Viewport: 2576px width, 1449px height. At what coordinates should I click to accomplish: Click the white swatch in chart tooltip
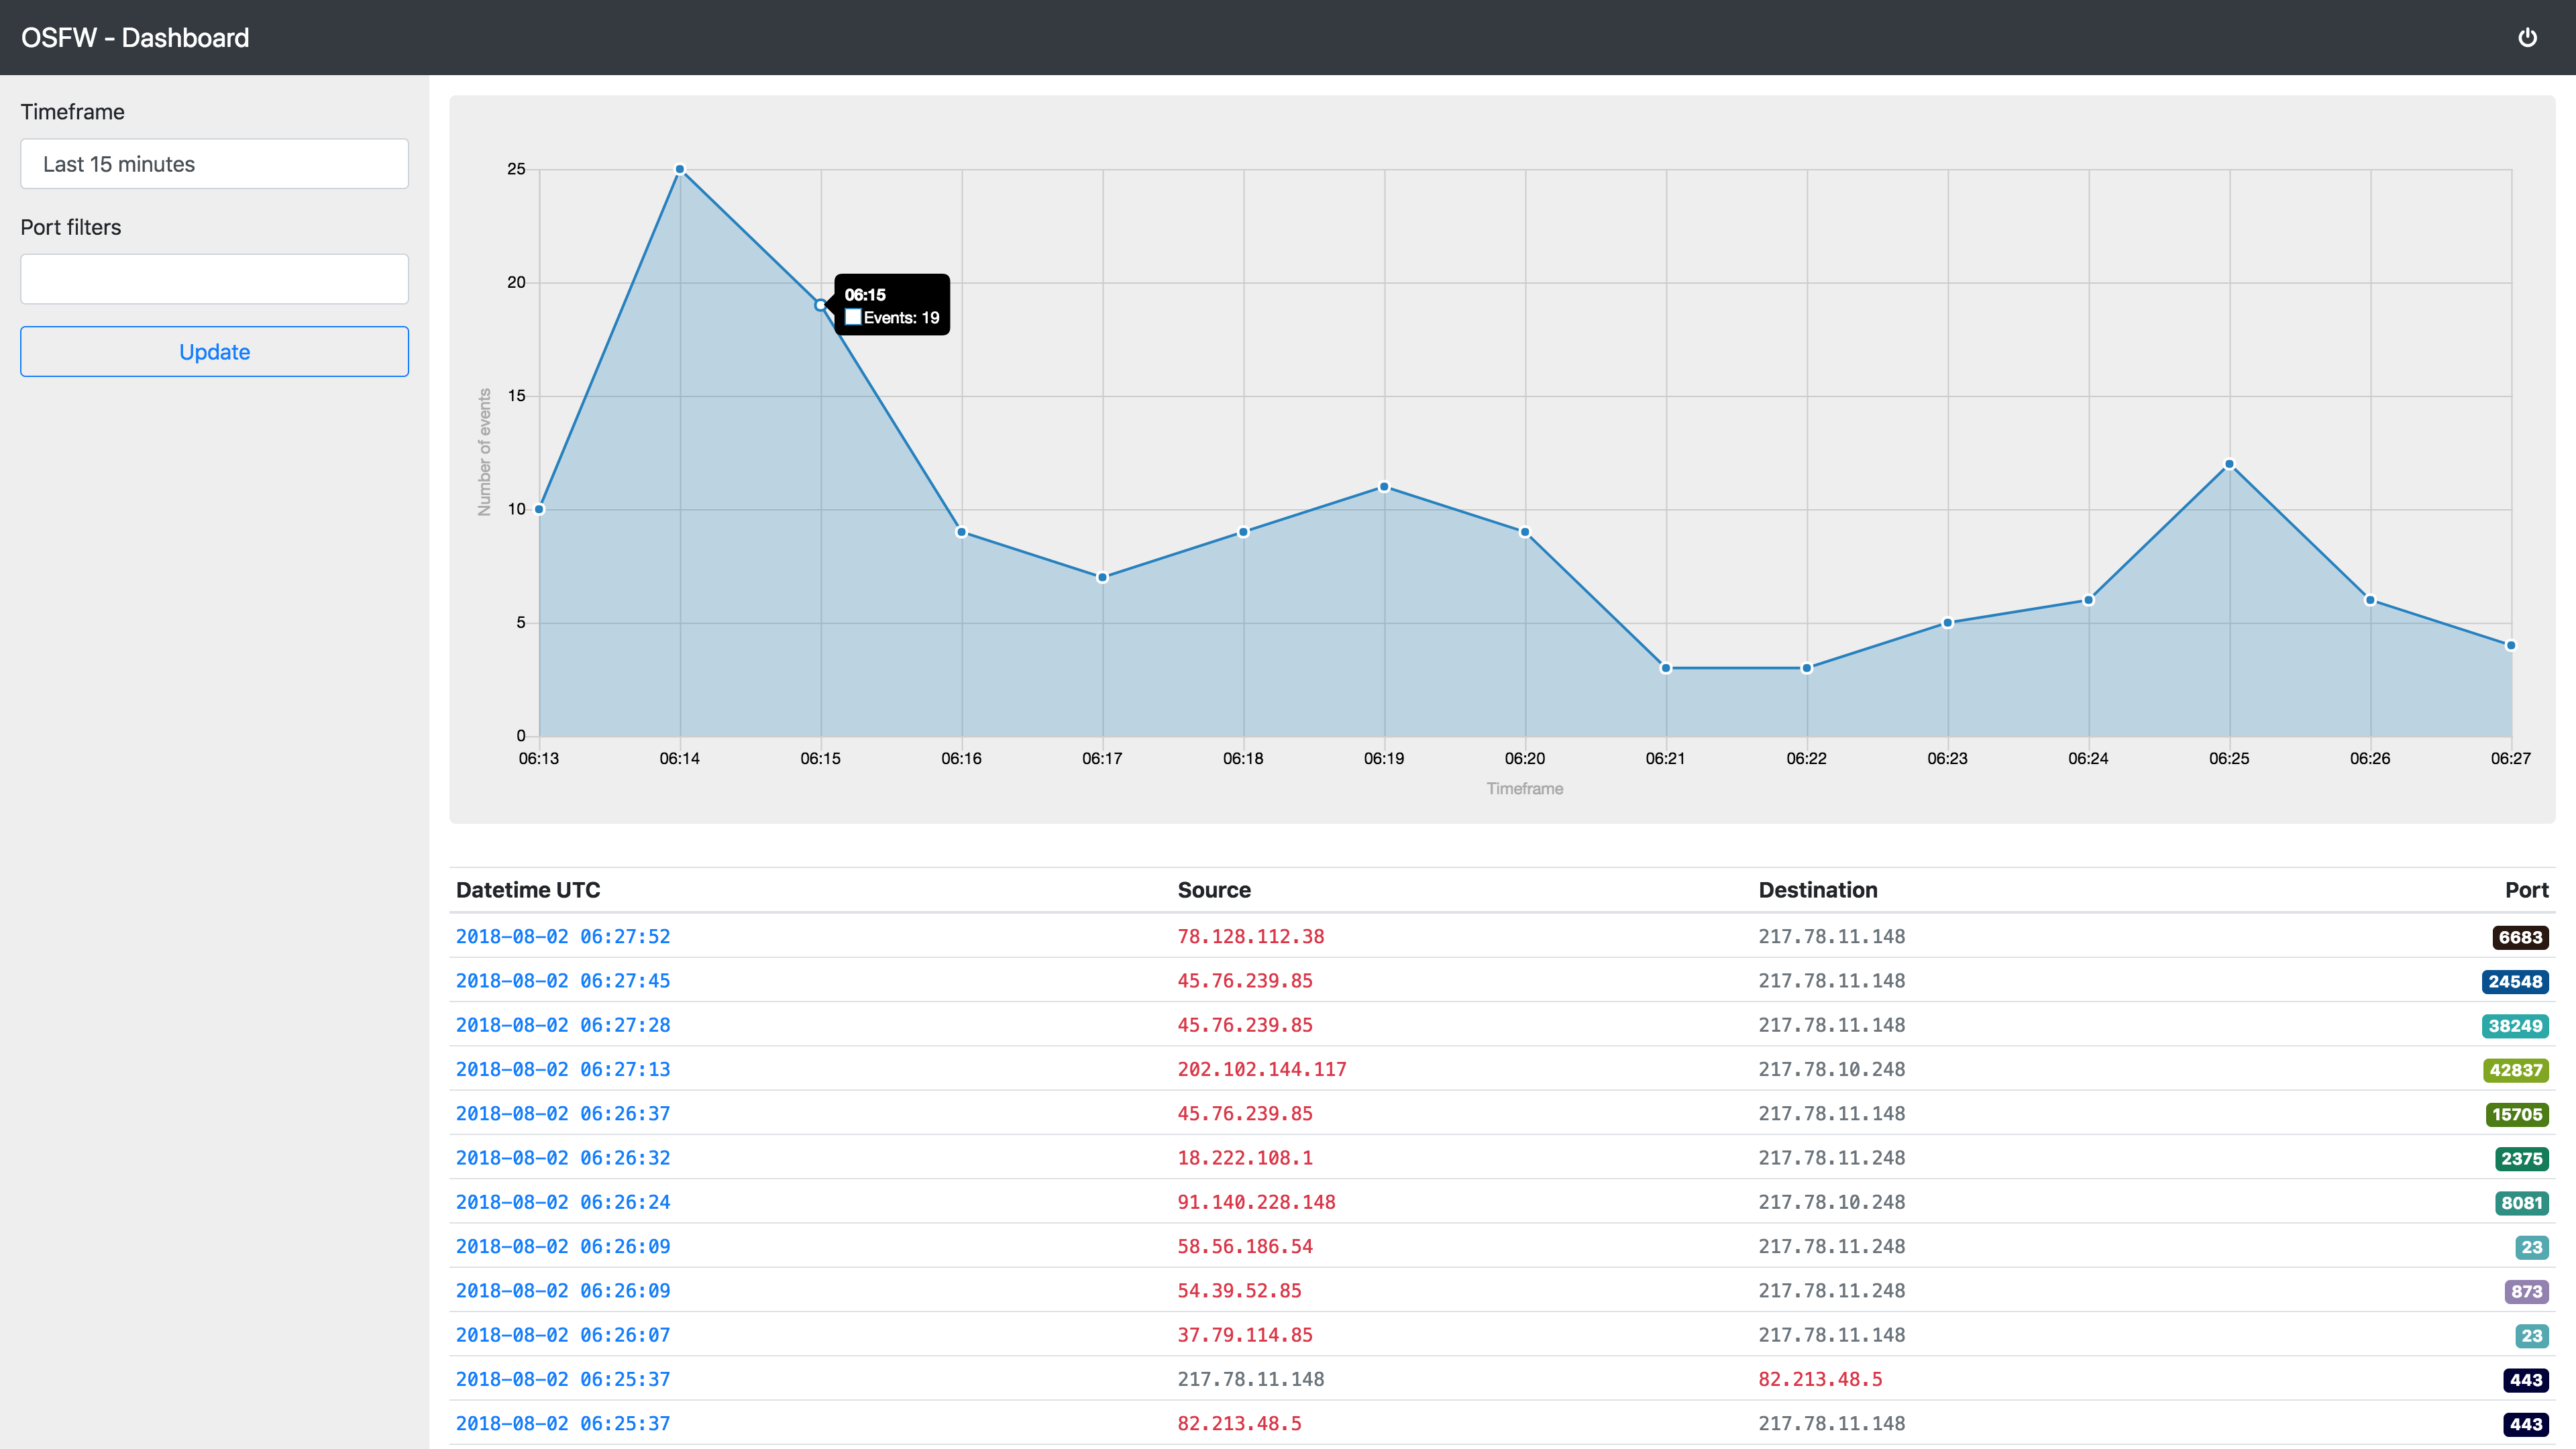[853, 317]
